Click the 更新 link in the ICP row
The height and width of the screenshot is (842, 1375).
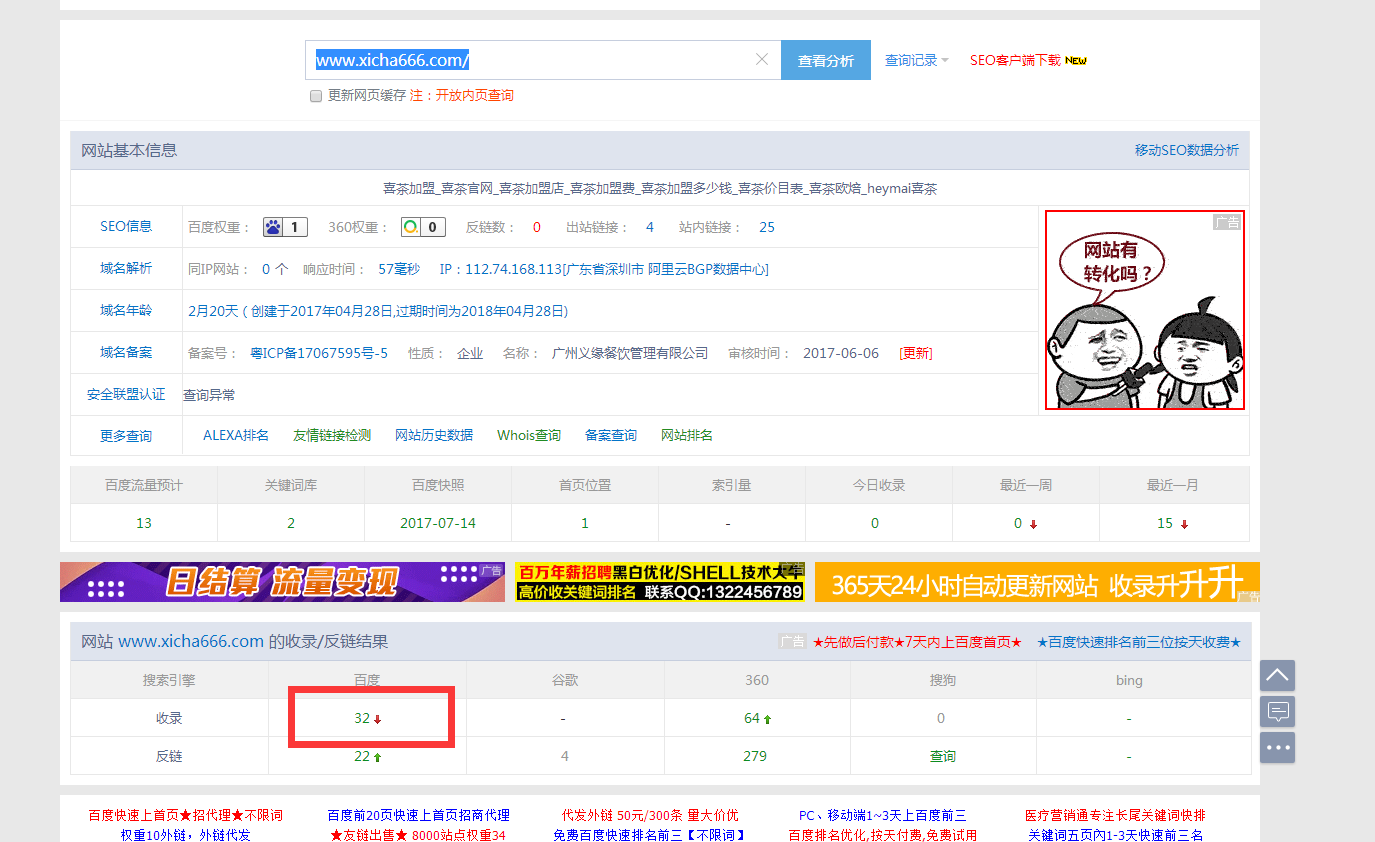pyautogui.click(x=916, y=353)
